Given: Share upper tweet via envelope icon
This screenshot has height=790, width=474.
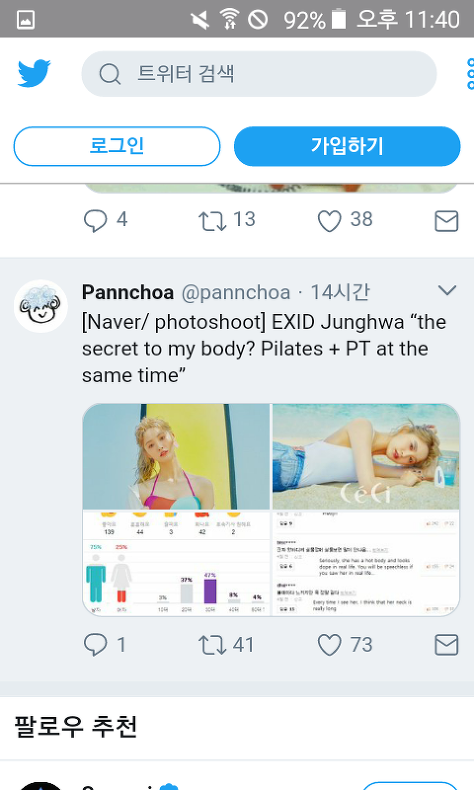Looking at the screenshot, I should tap(446, 221).
